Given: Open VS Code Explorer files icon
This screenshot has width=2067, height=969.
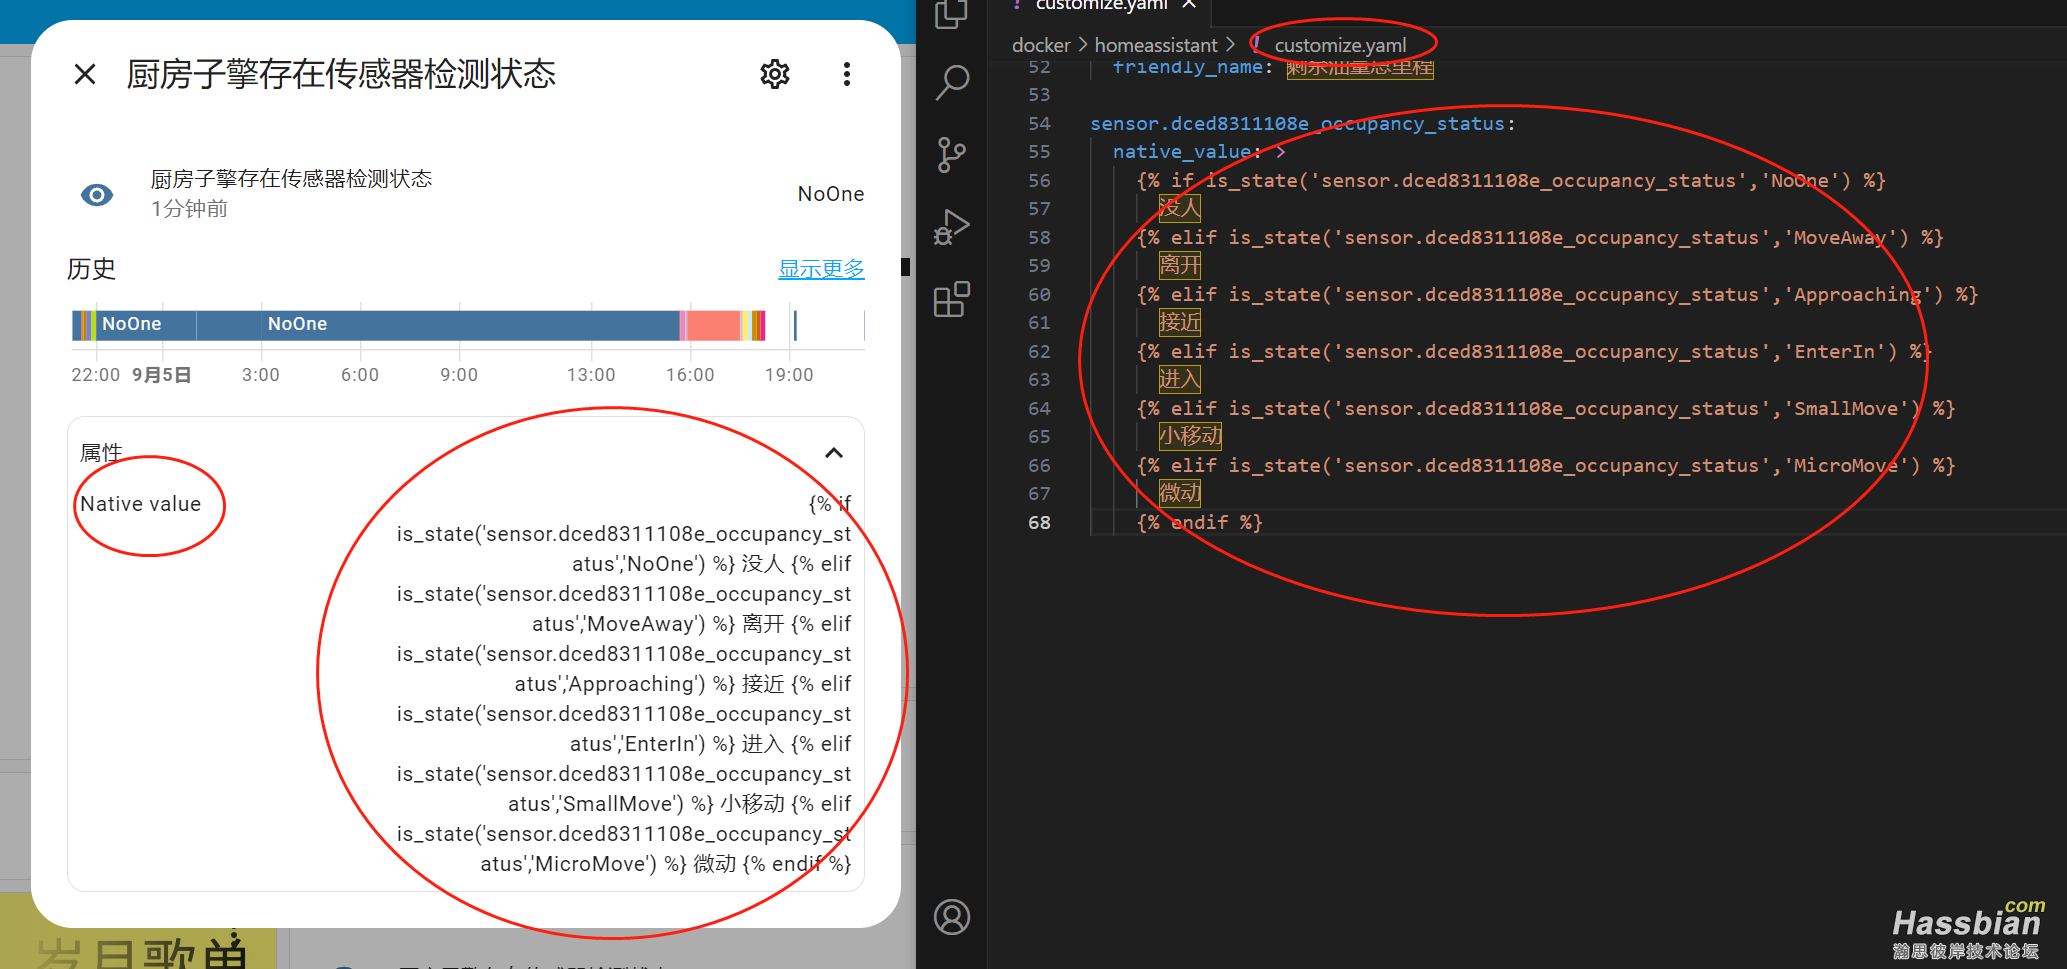Looking at the screenshot, I should coord(951,14).
